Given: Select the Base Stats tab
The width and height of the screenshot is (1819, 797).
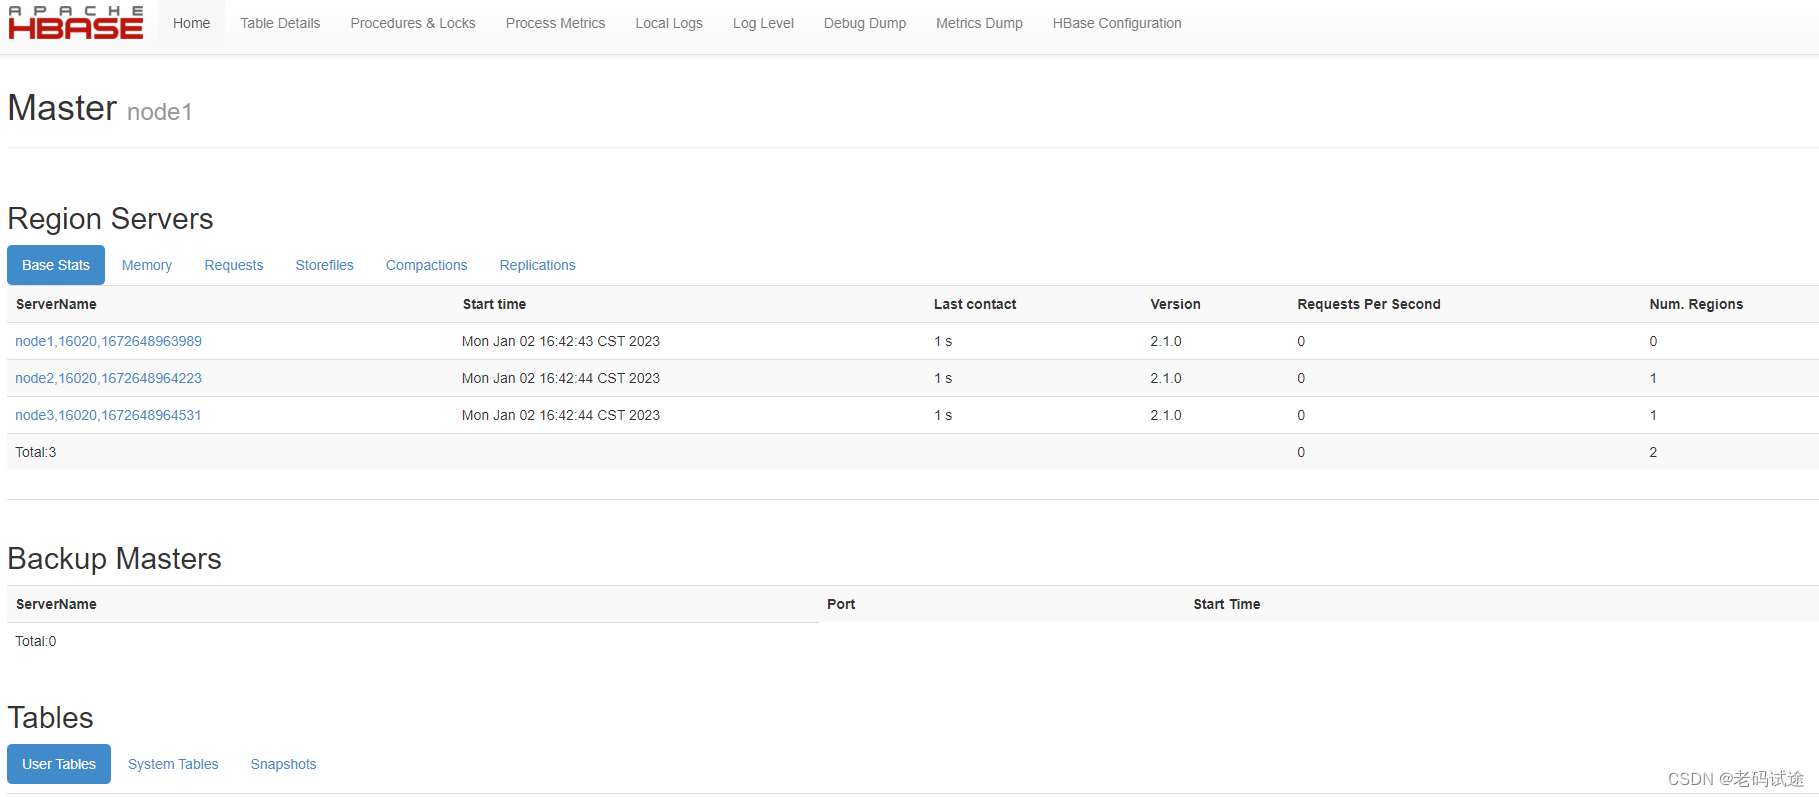Looking at the screenshot, I should 56,265.
